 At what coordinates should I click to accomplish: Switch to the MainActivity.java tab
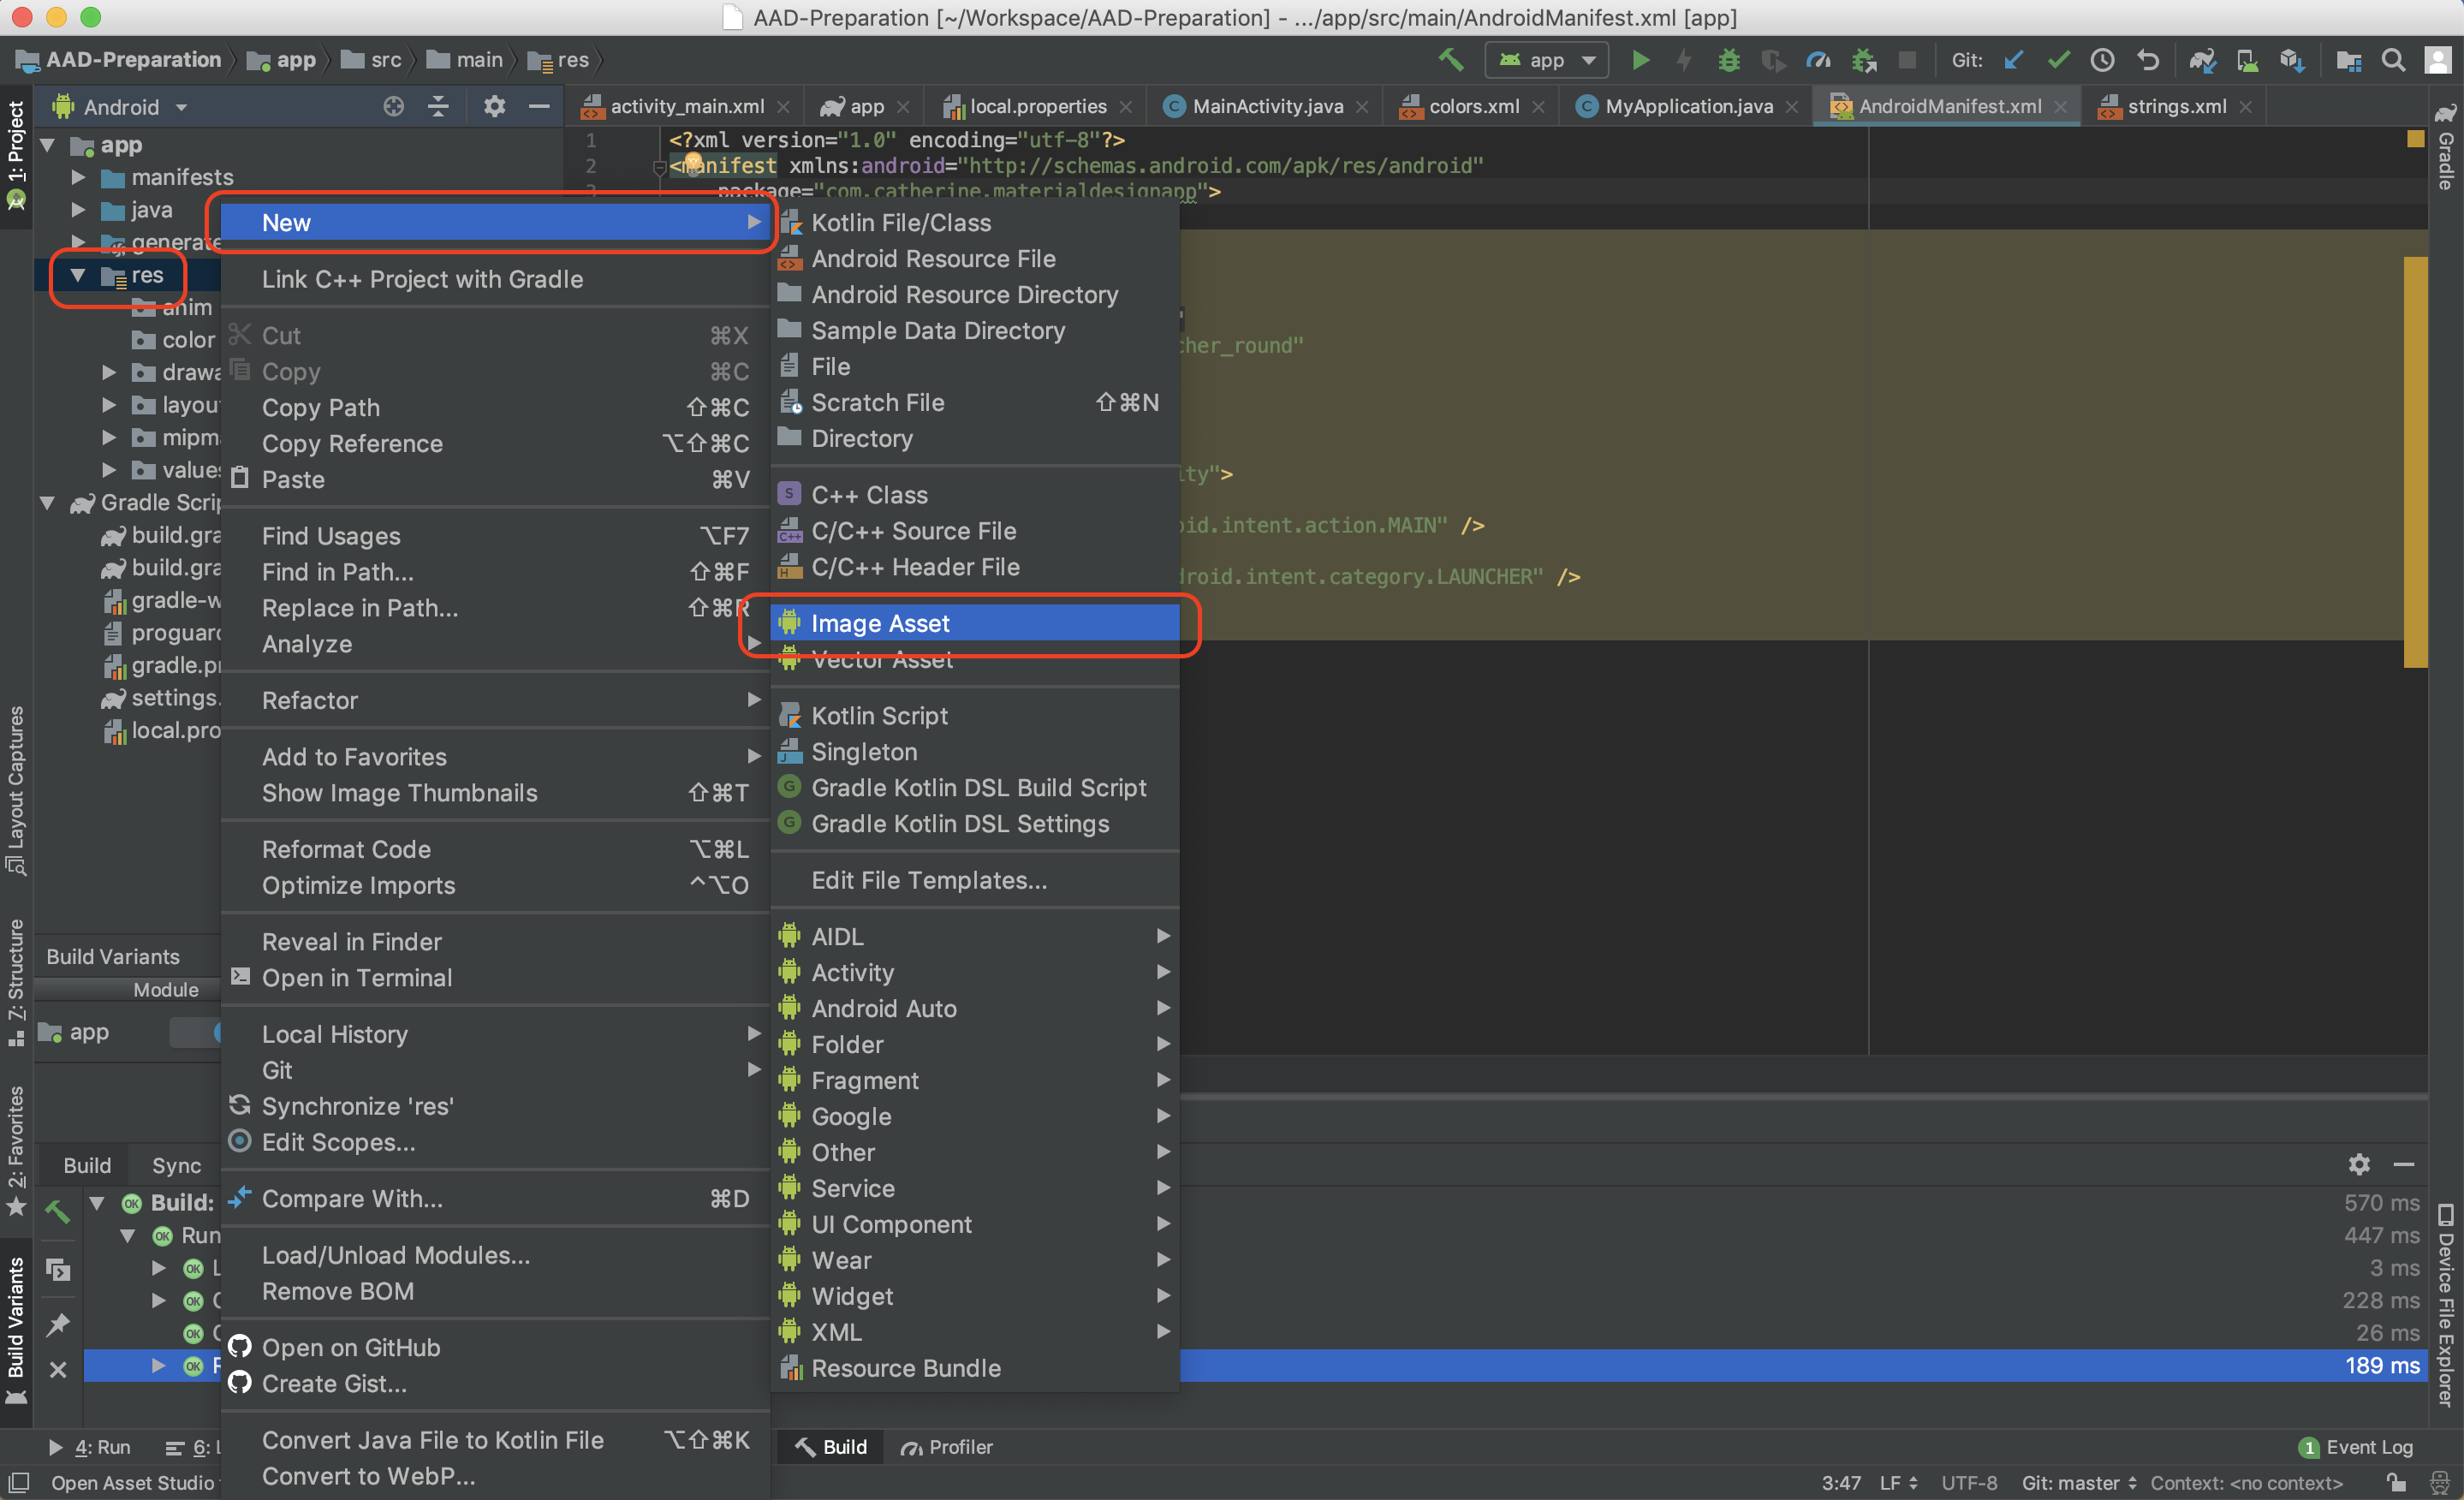click(x=1267, y=106)
